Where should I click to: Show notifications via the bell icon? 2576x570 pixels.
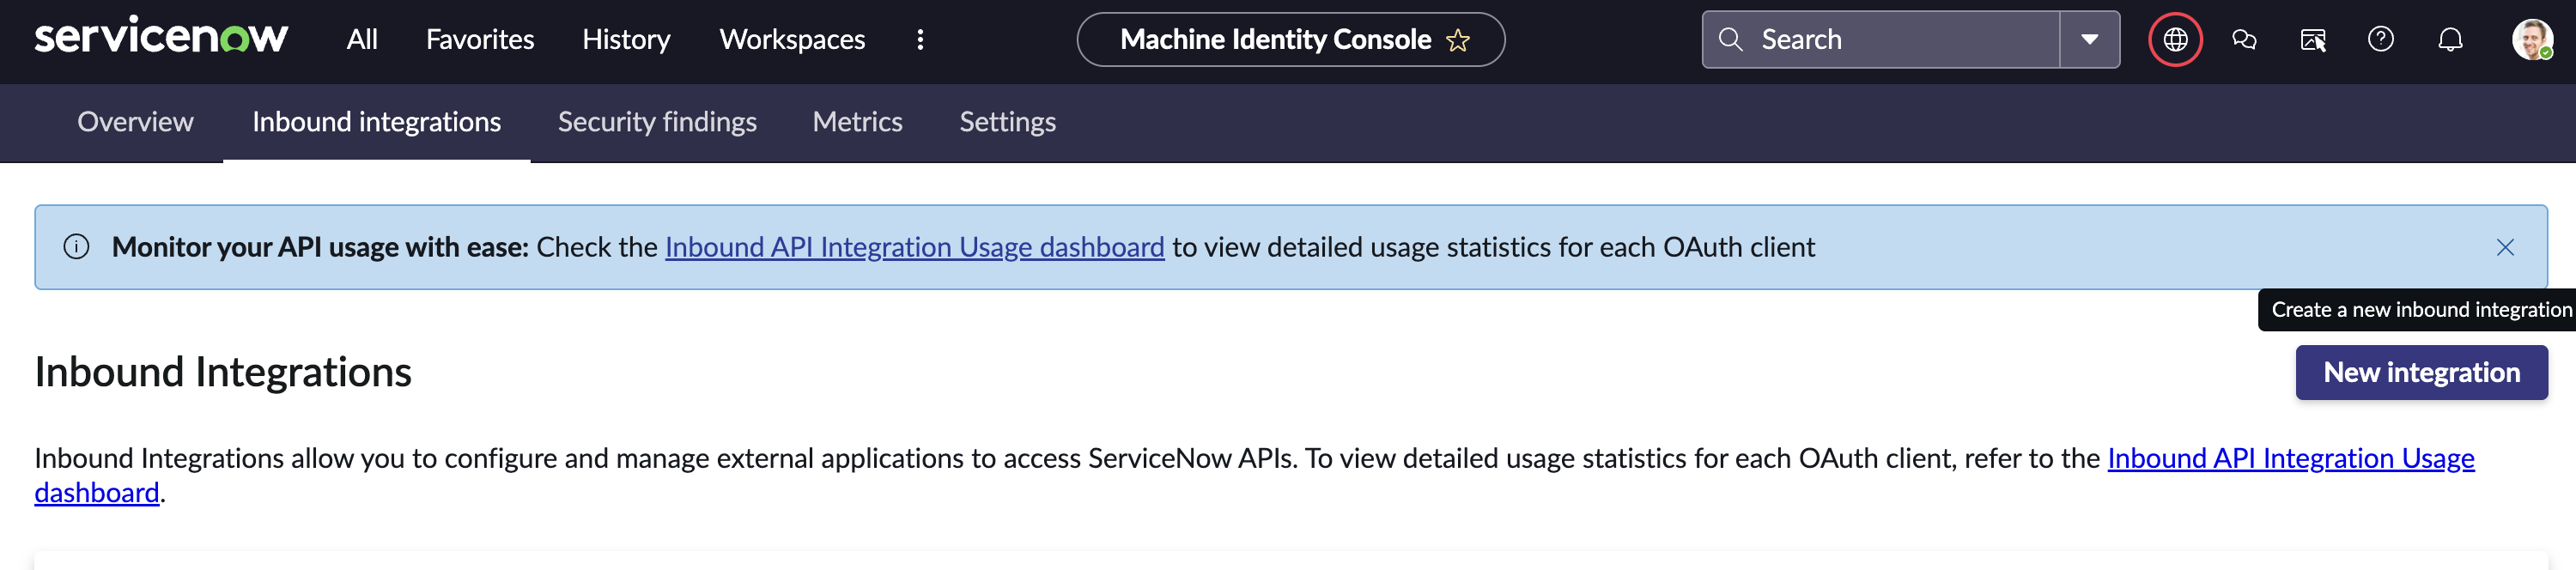2449,40
